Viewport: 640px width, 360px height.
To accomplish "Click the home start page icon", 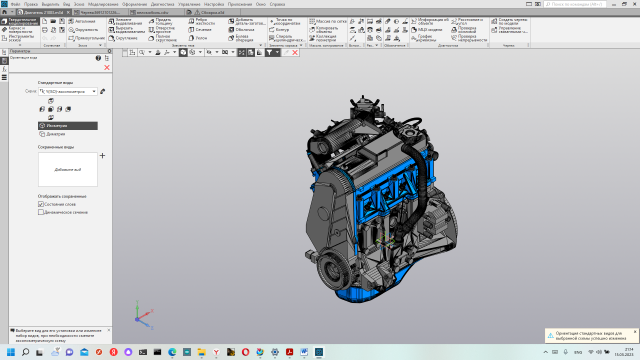I will [x=4, y=12].
